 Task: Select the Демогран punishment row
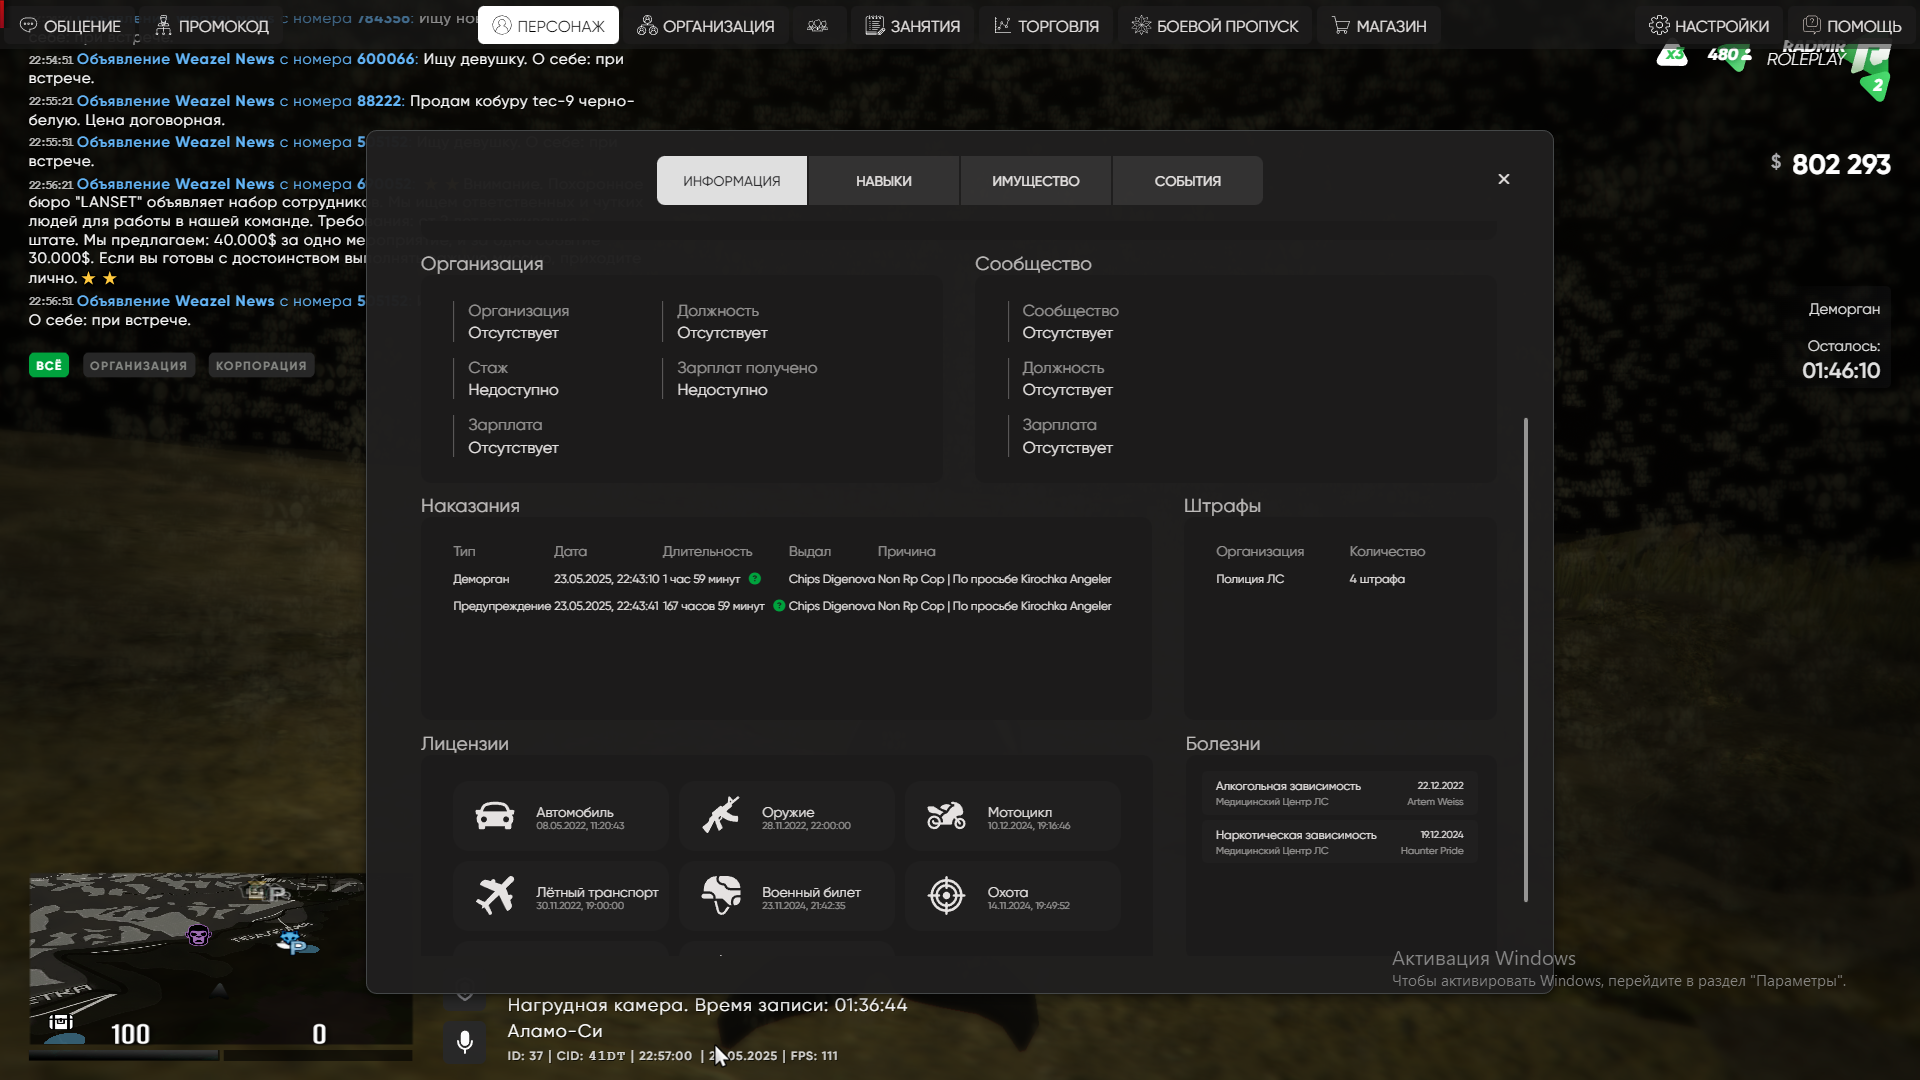782,579
